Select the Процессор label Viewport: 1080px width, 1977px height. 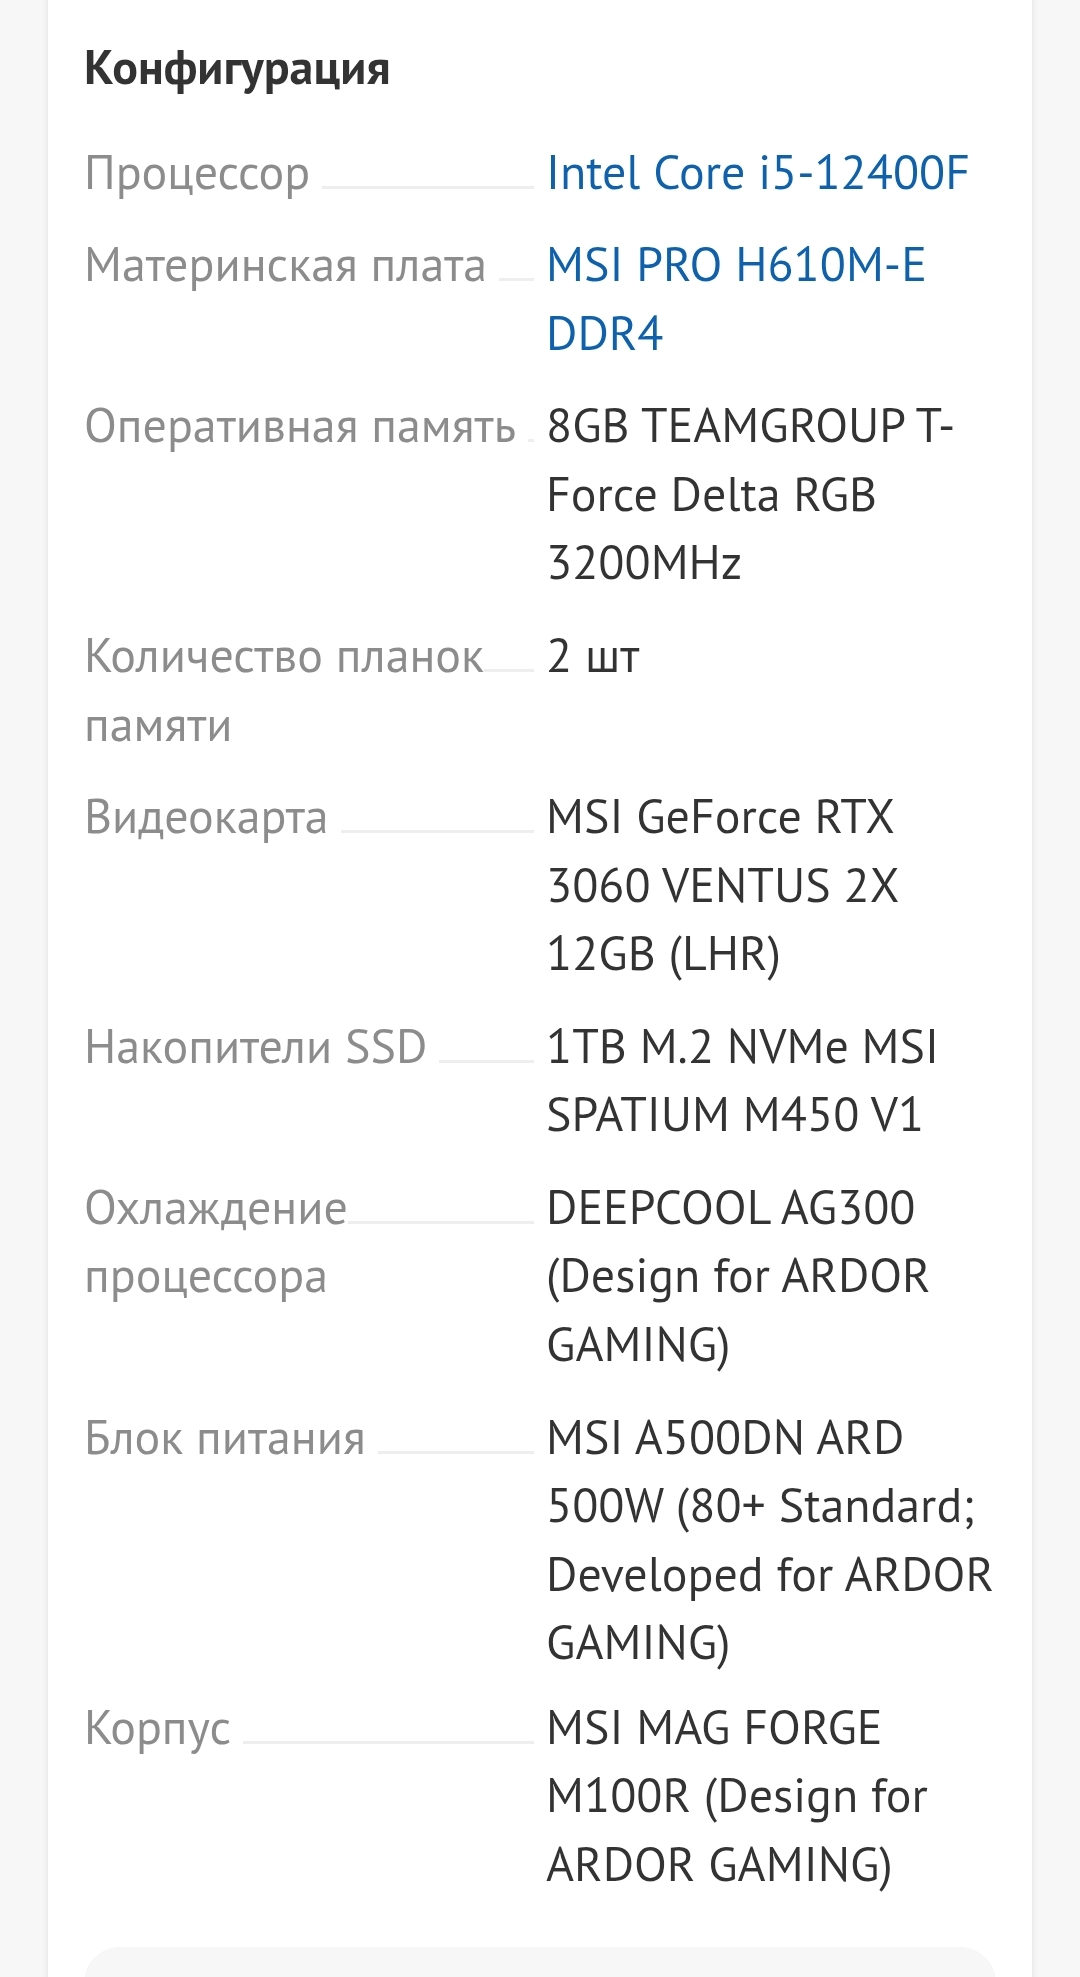click(x=197, y=173)
